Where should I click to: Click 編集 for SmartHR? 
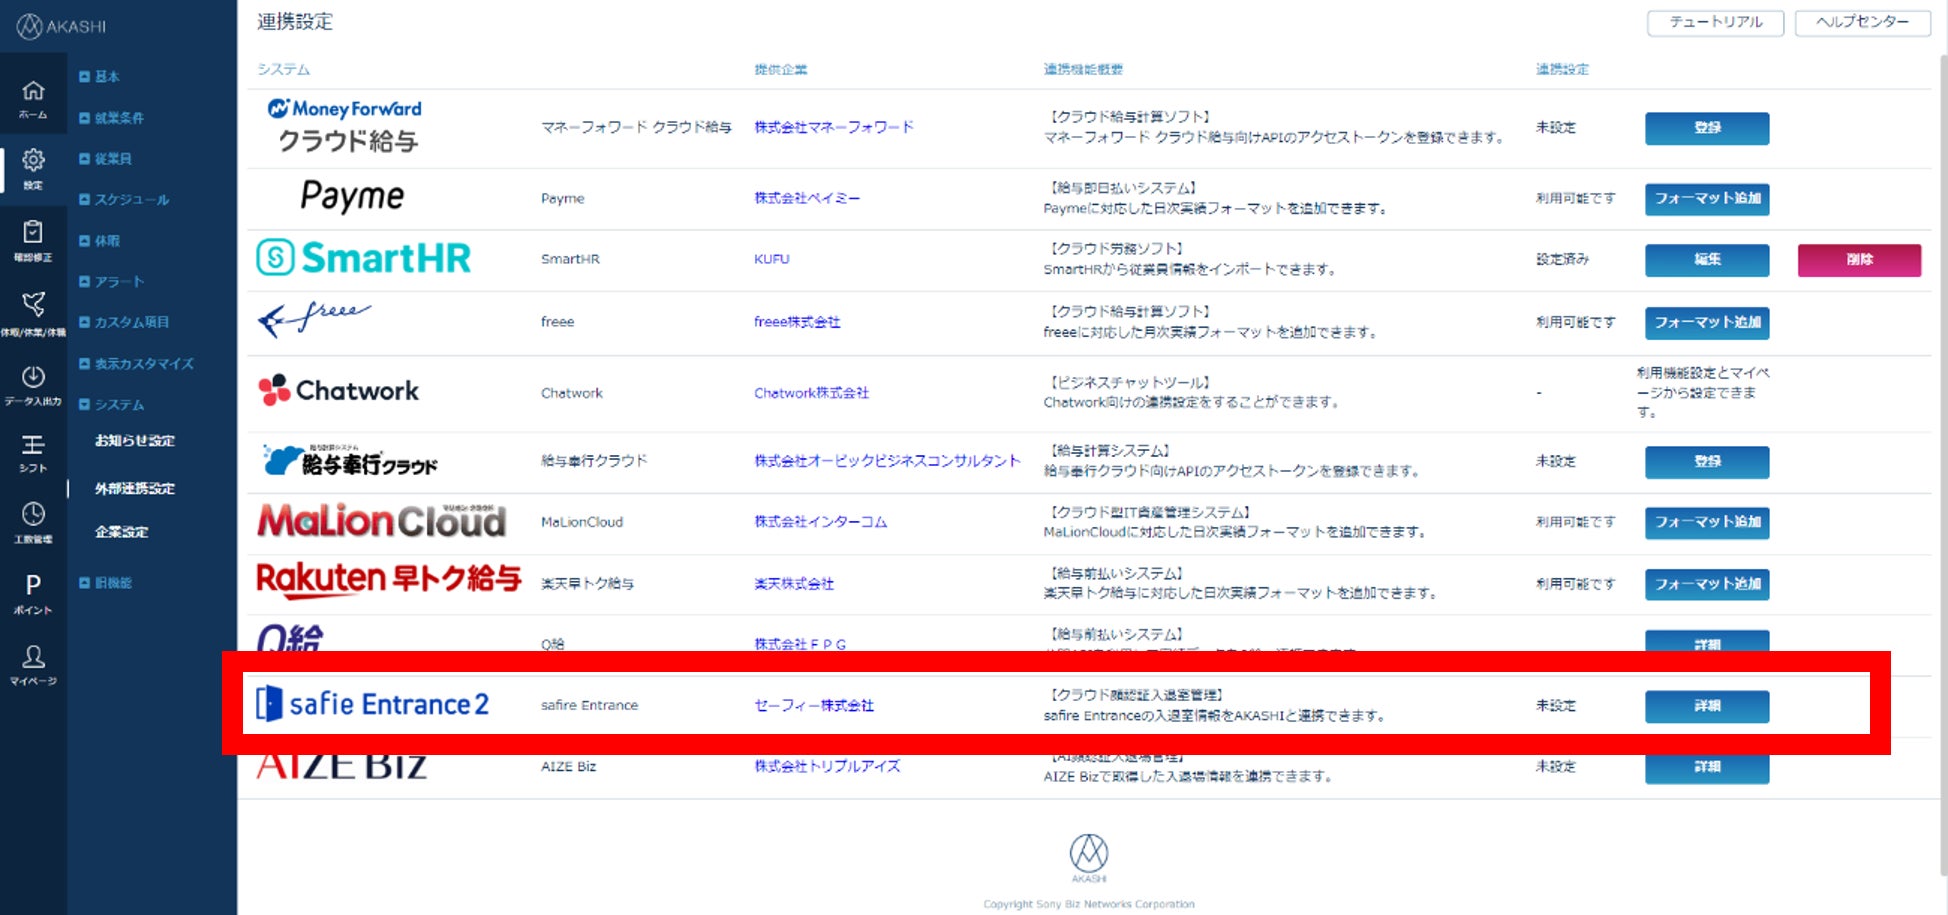(x=1707, y=260)
